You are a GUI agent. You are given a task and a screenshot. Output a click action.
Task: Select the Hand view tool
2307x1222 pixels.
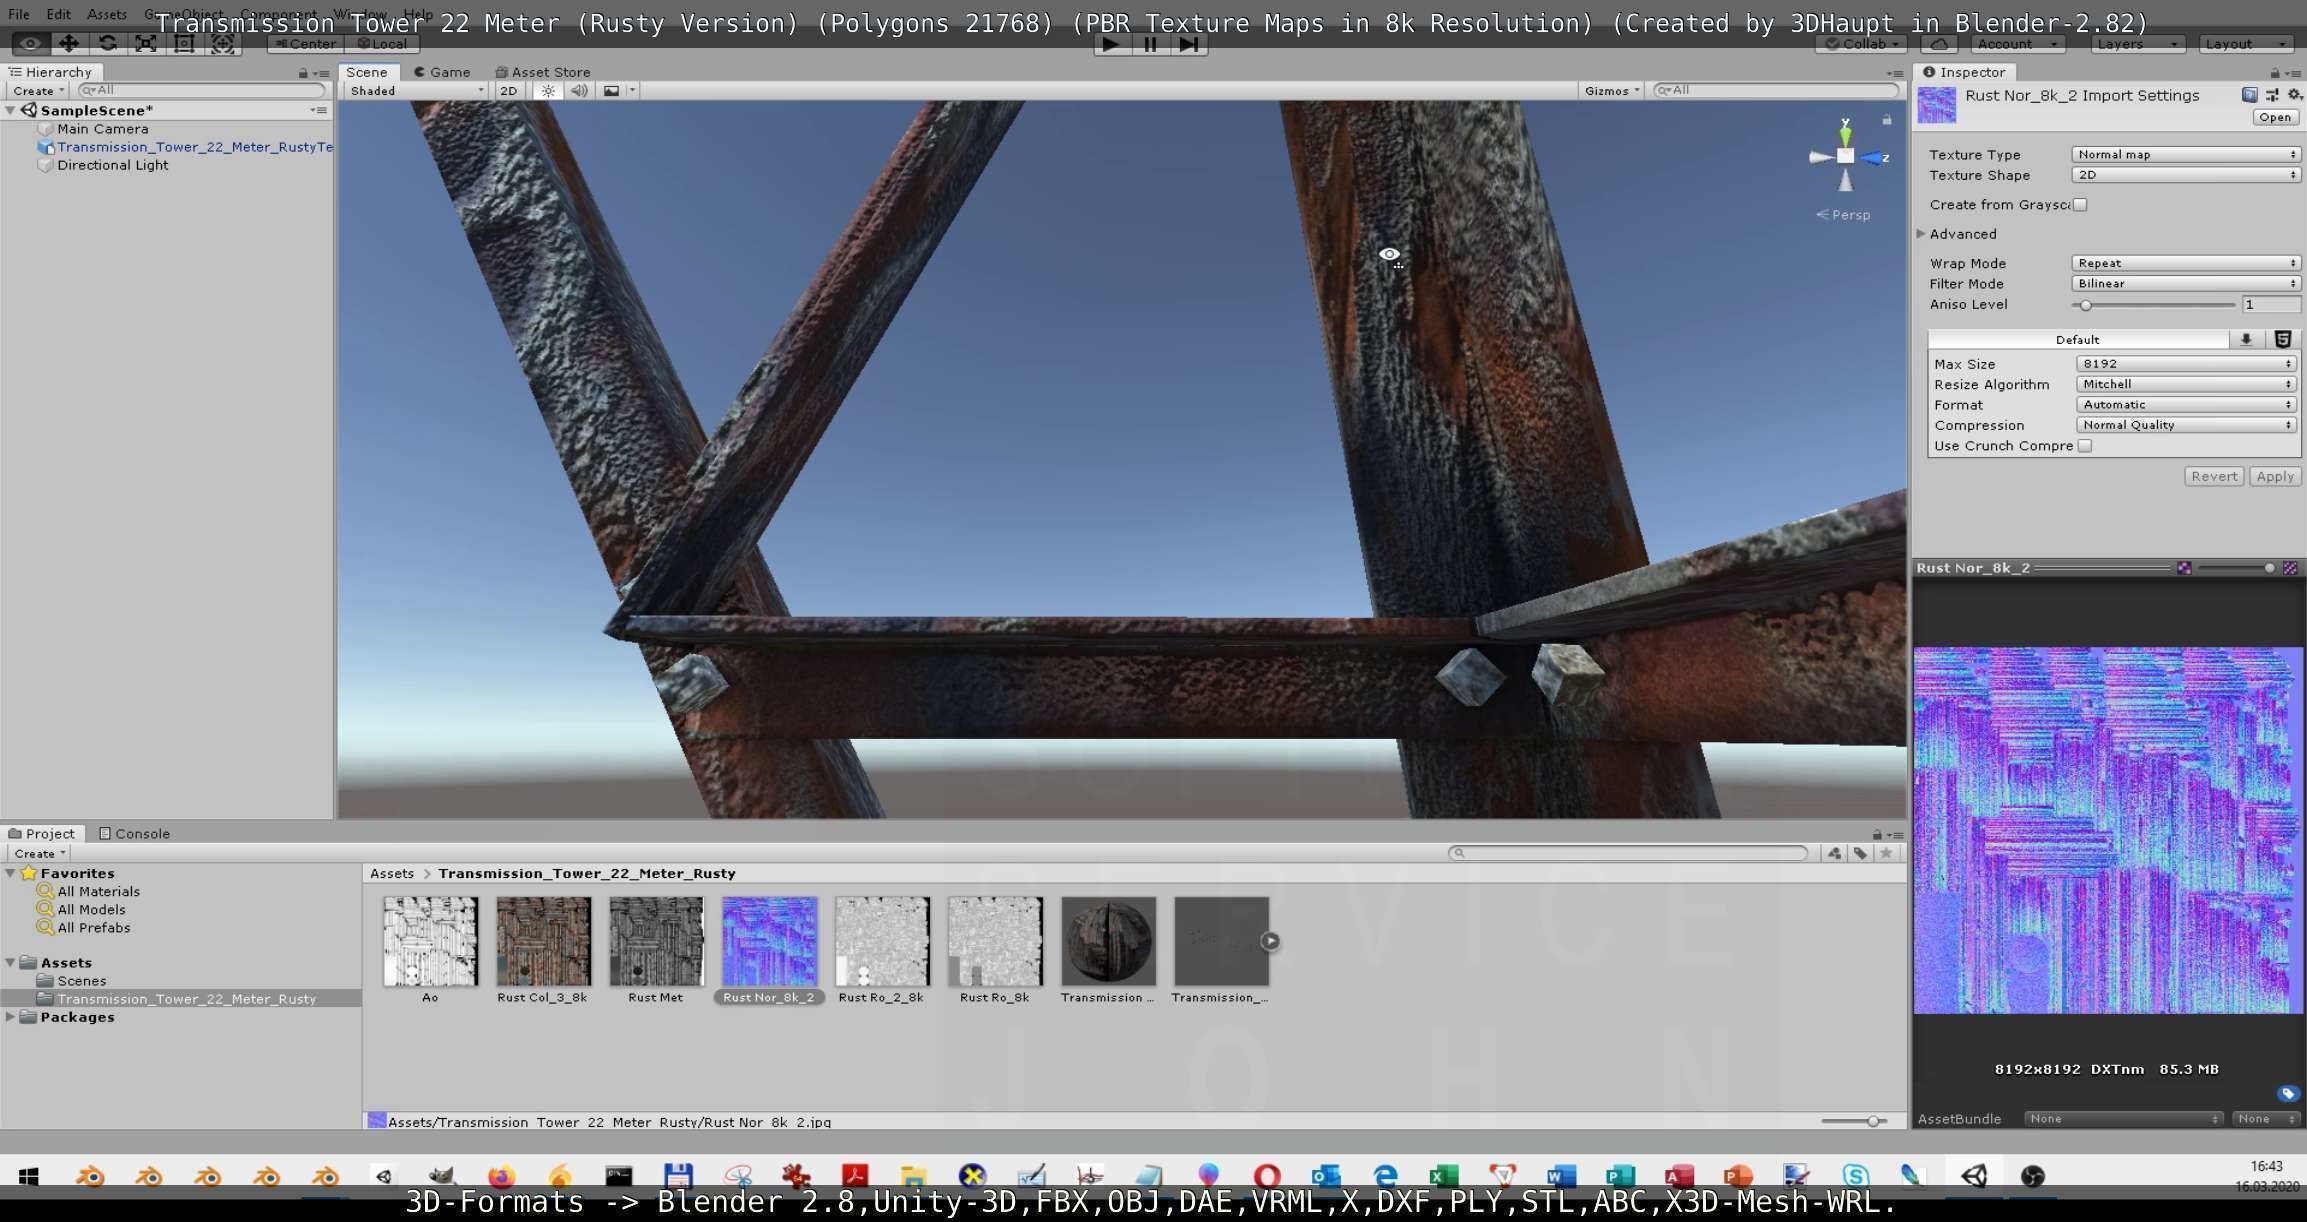coord(30,44)
